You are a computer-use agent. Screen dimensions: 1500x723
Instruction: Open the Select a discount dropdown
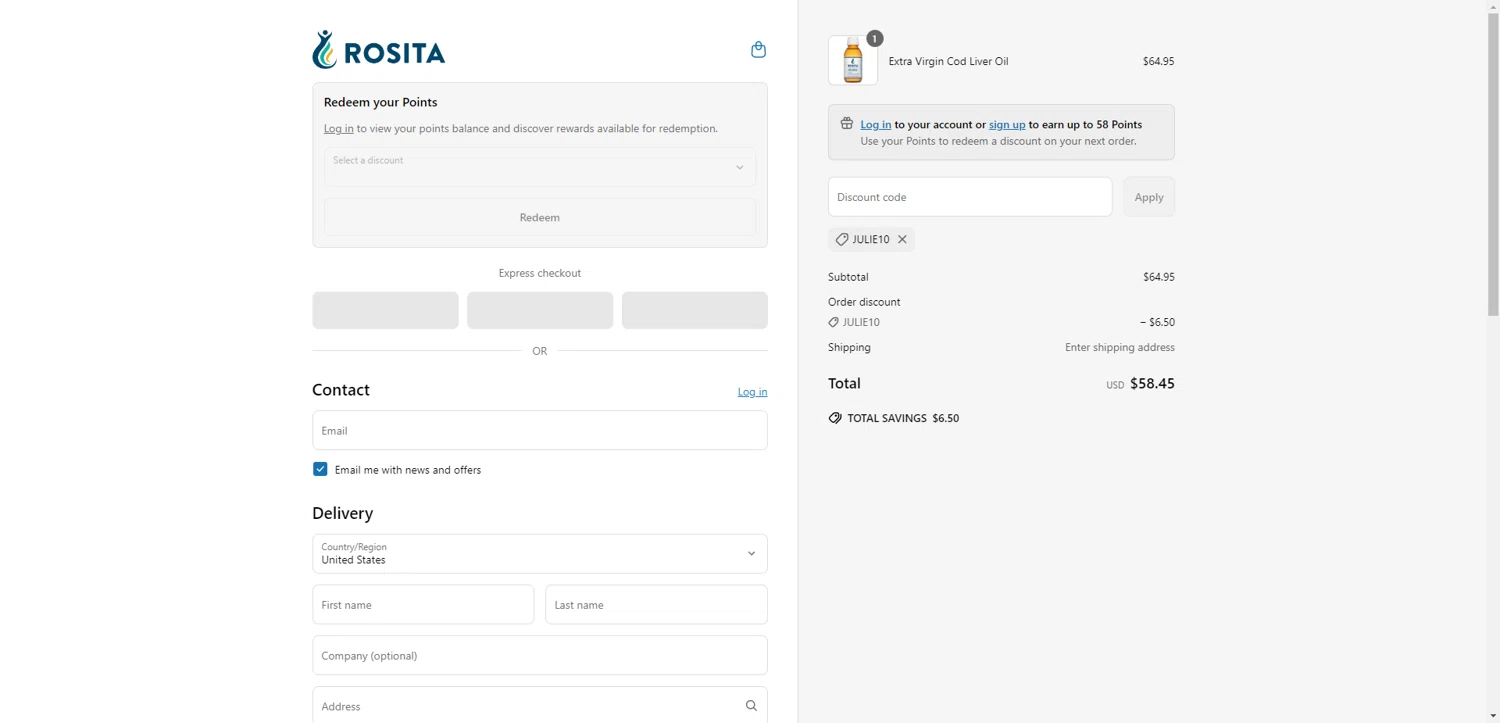pos(540,167)
